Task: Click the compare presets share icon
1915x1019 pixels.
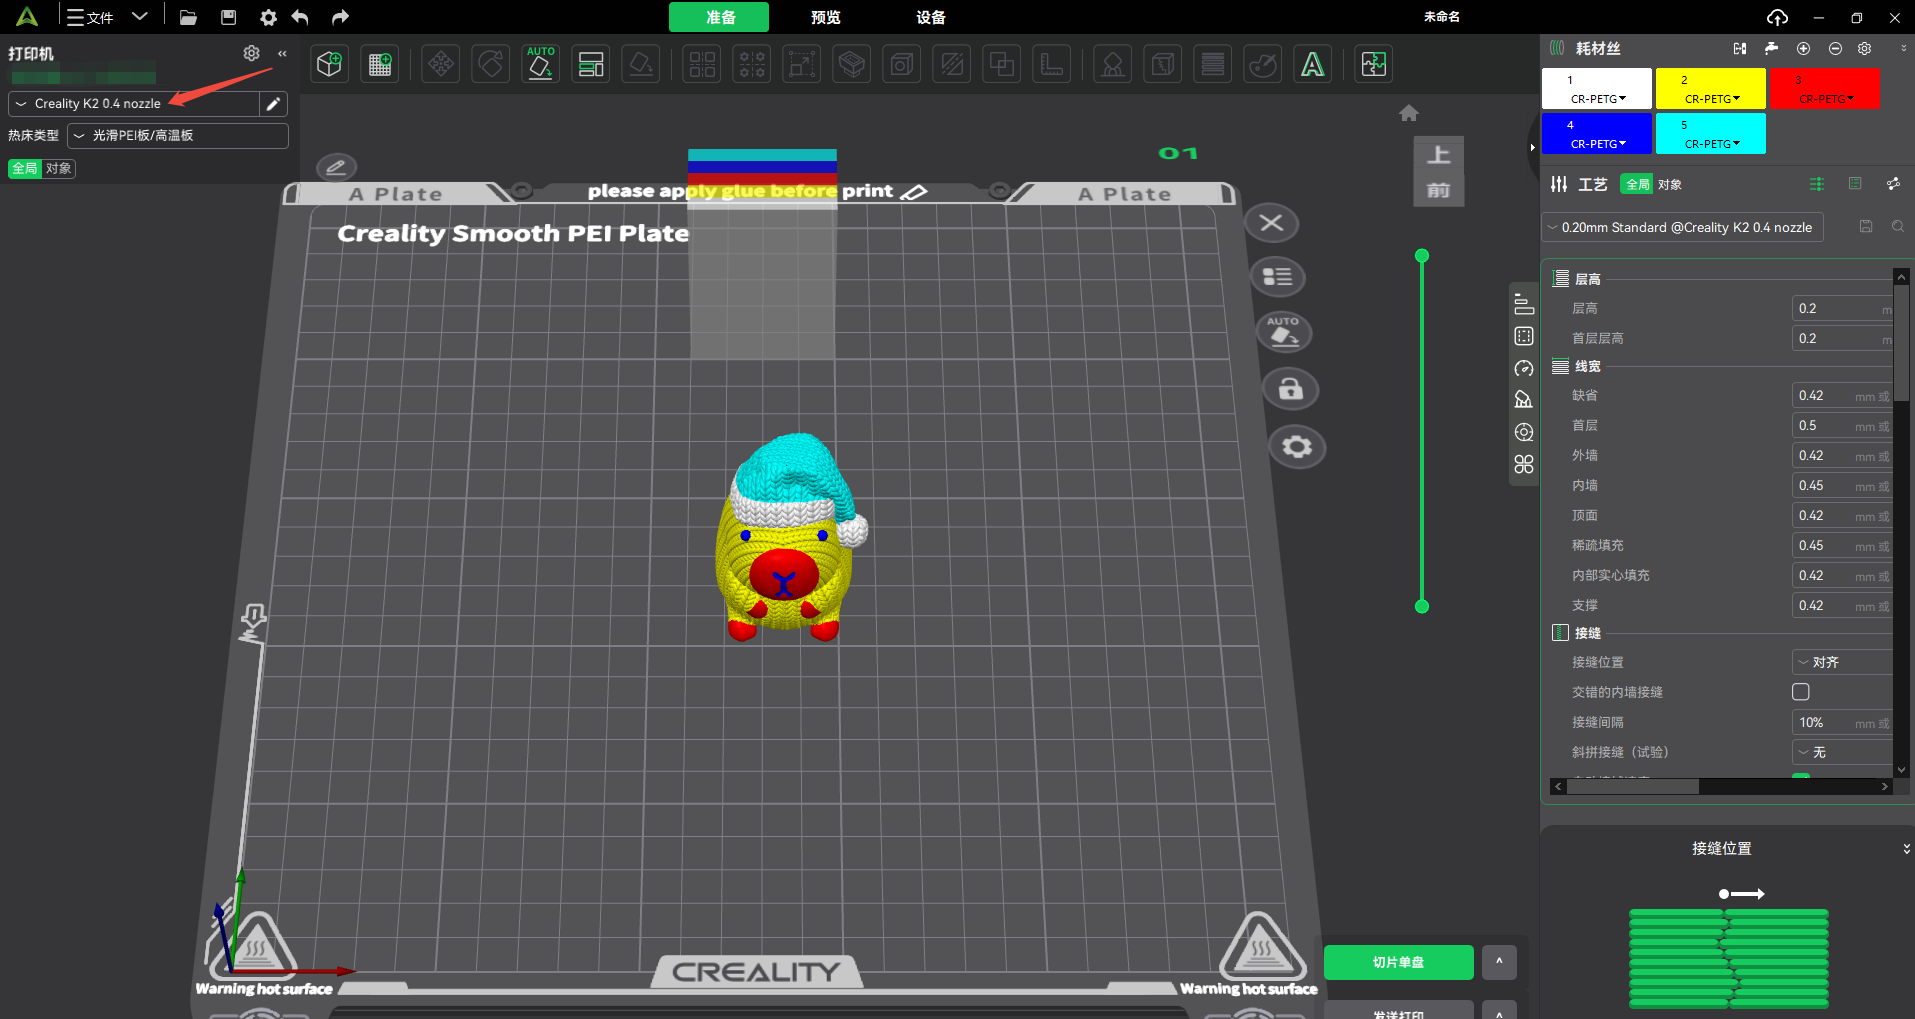Action: 1893,184
